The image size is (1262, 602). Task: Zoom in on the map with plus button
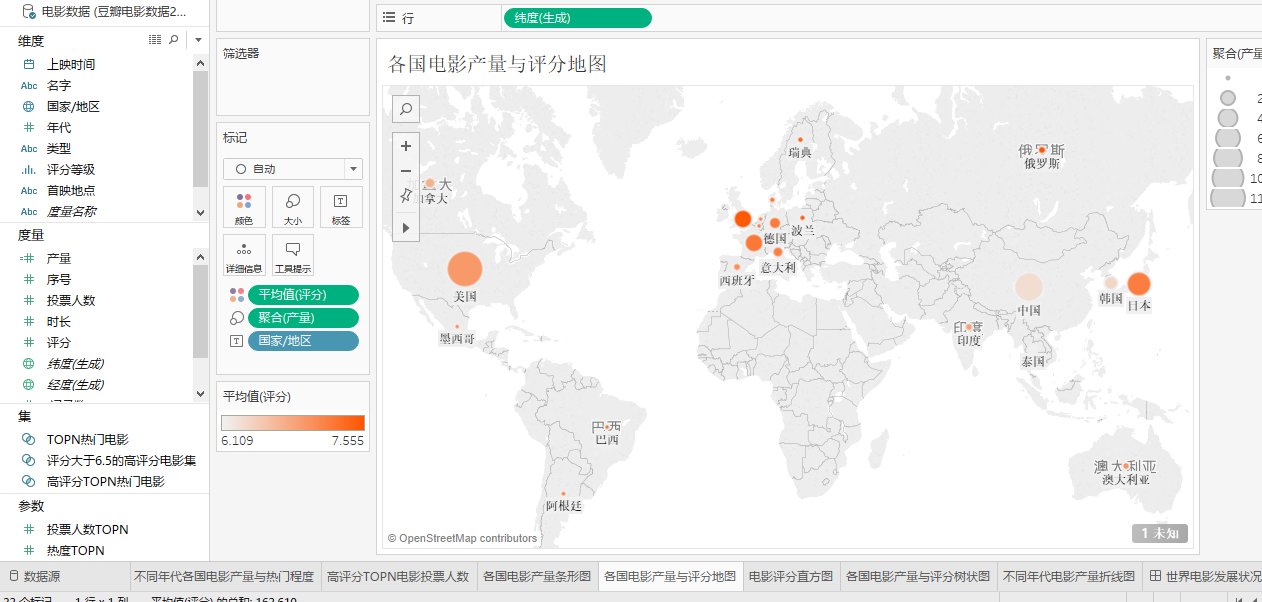coord(406,146)
